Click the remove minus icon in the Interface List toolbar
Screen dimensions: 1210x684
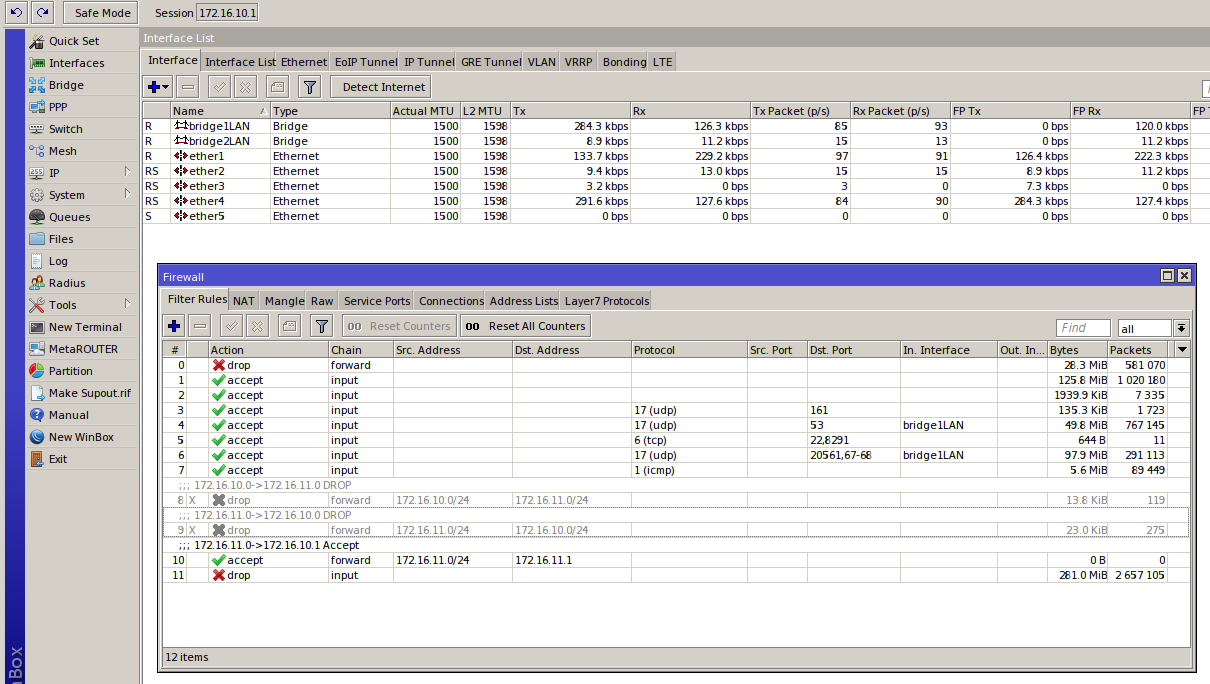click(188, 87)
